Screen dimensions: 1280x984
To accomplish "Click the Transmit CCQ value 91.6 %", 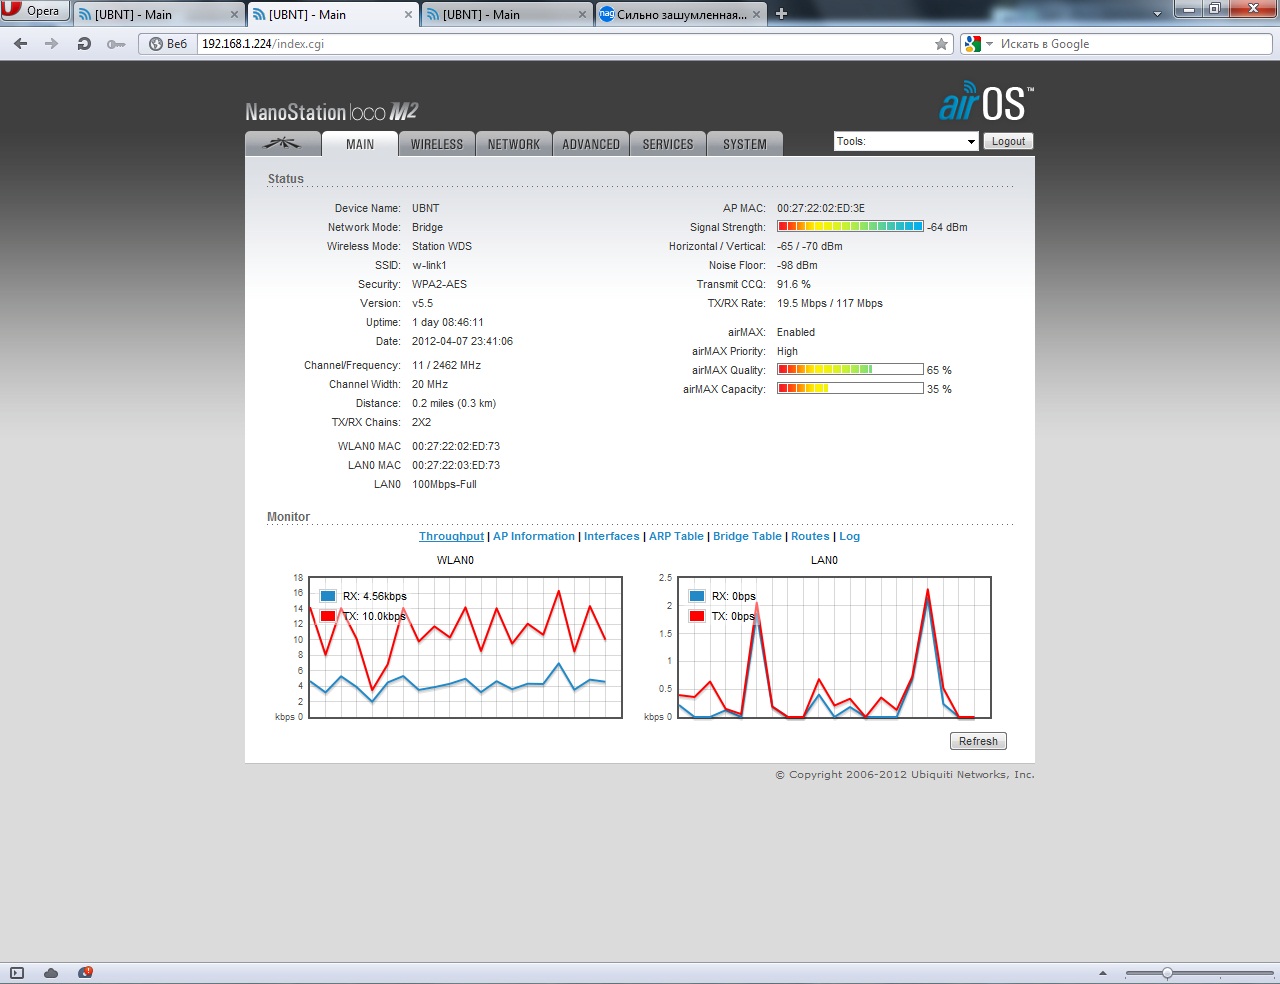I will click(794, 284).
